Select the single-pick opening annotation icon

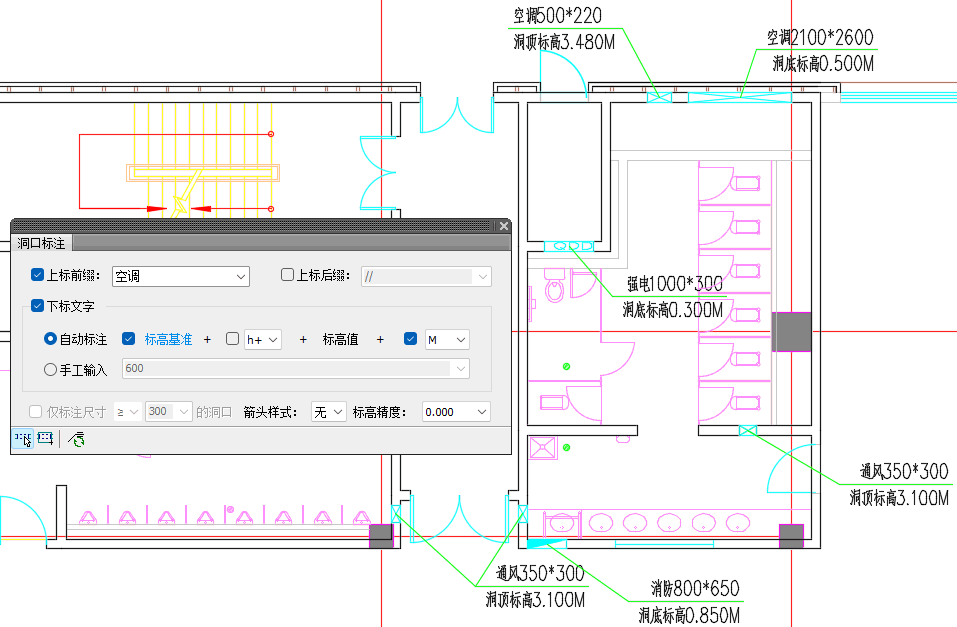click(x=22, y=439)
